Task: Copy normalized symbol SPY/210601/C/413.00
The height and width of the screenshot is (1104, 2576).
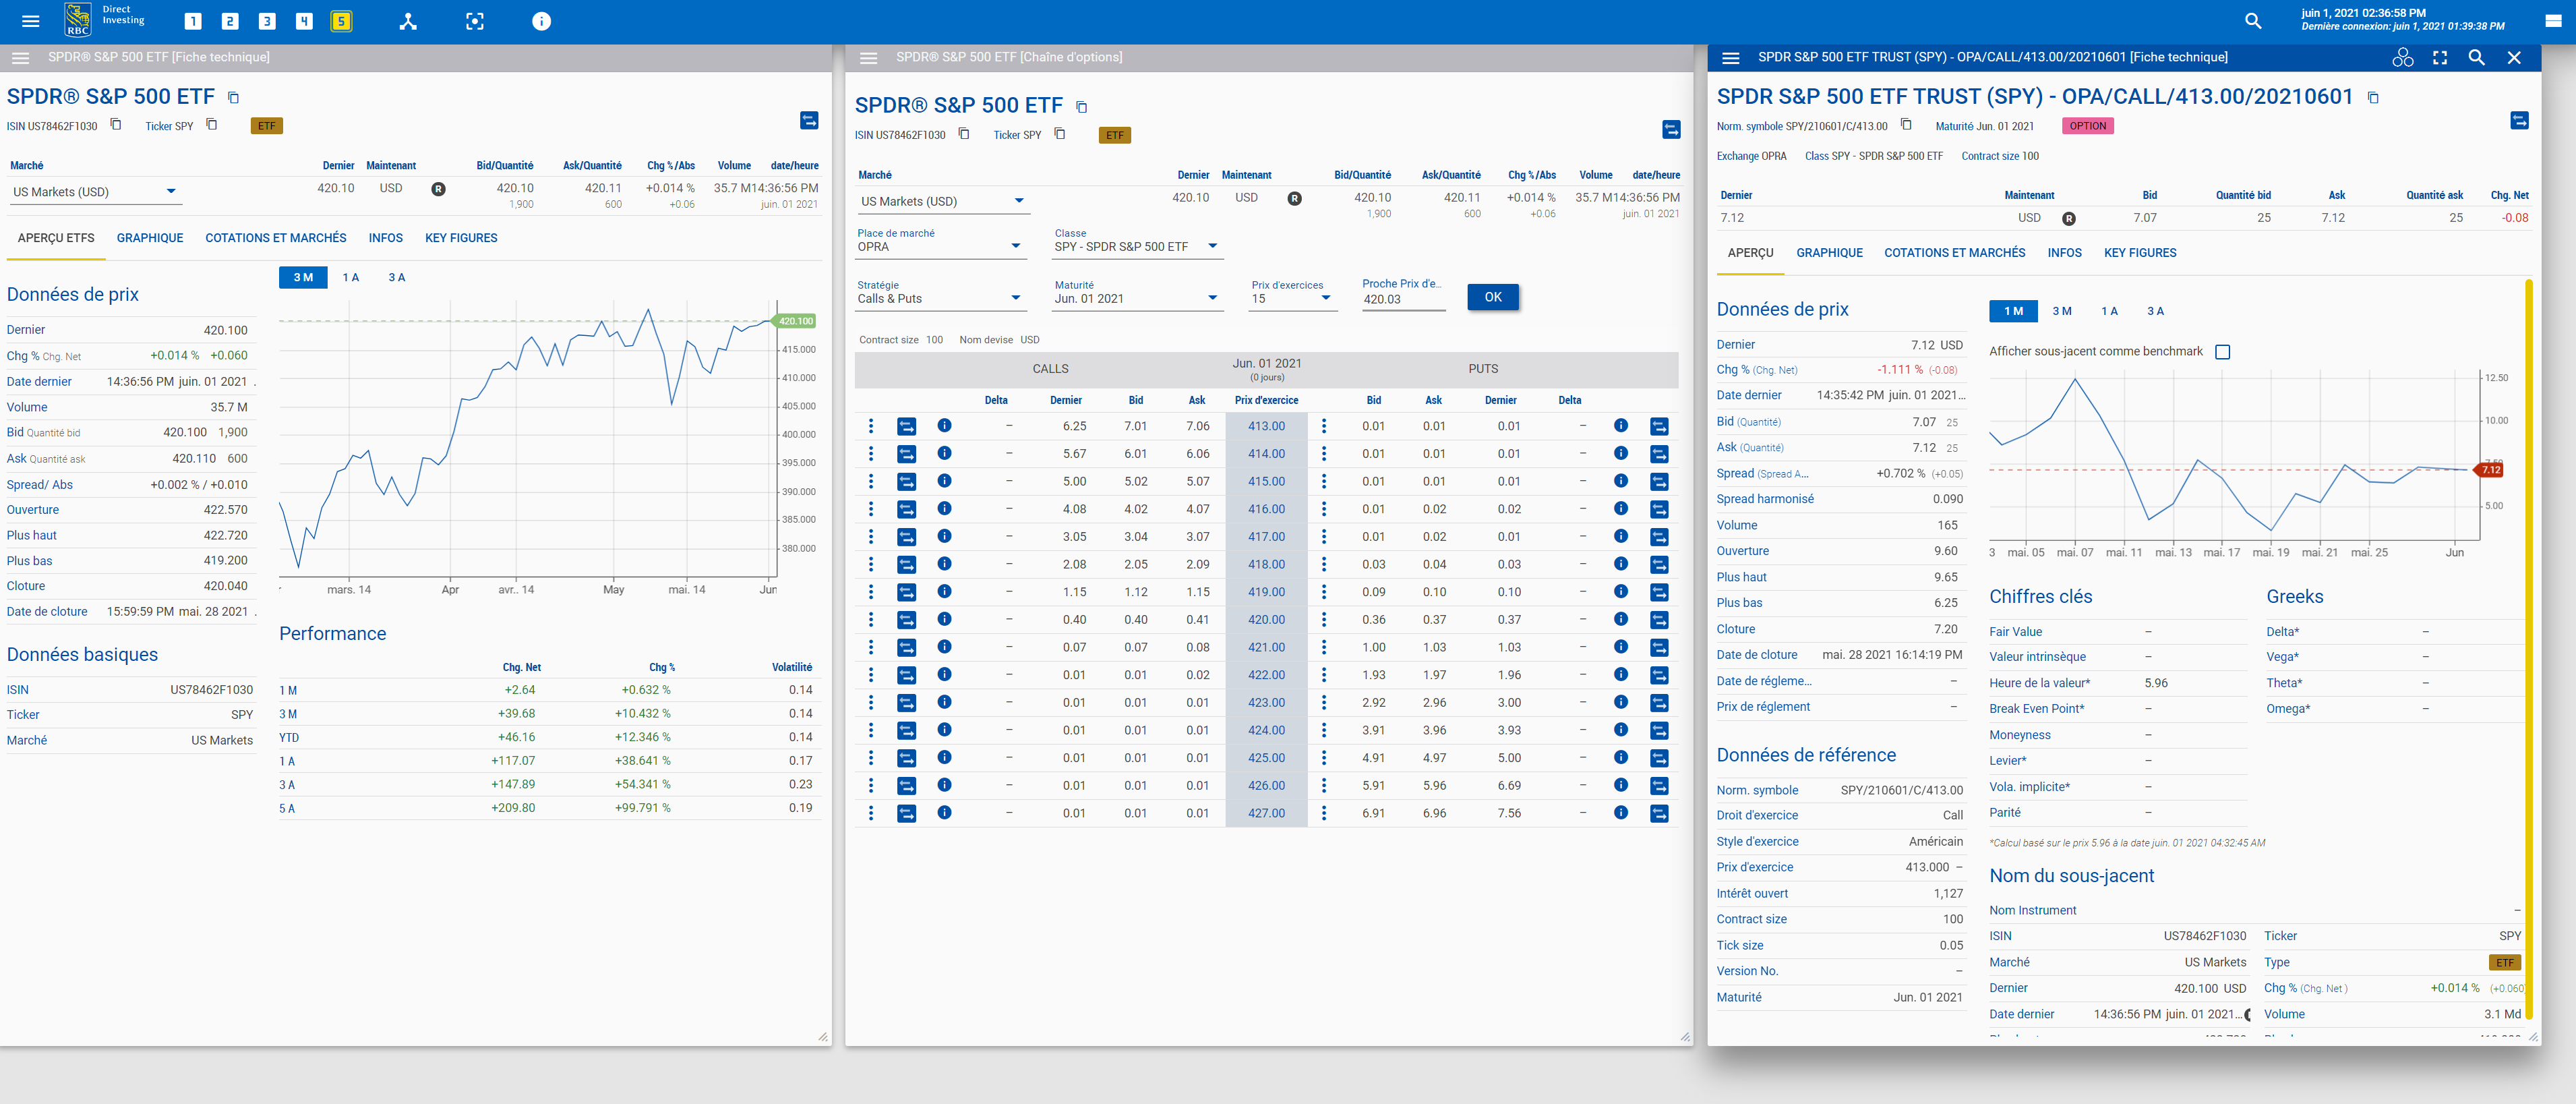Action: point(1906,125)
